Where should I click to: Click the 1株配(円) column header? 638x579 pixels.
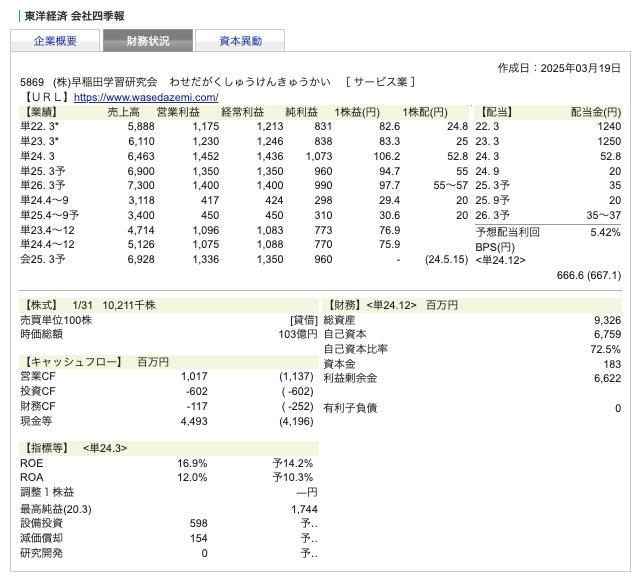425,112
